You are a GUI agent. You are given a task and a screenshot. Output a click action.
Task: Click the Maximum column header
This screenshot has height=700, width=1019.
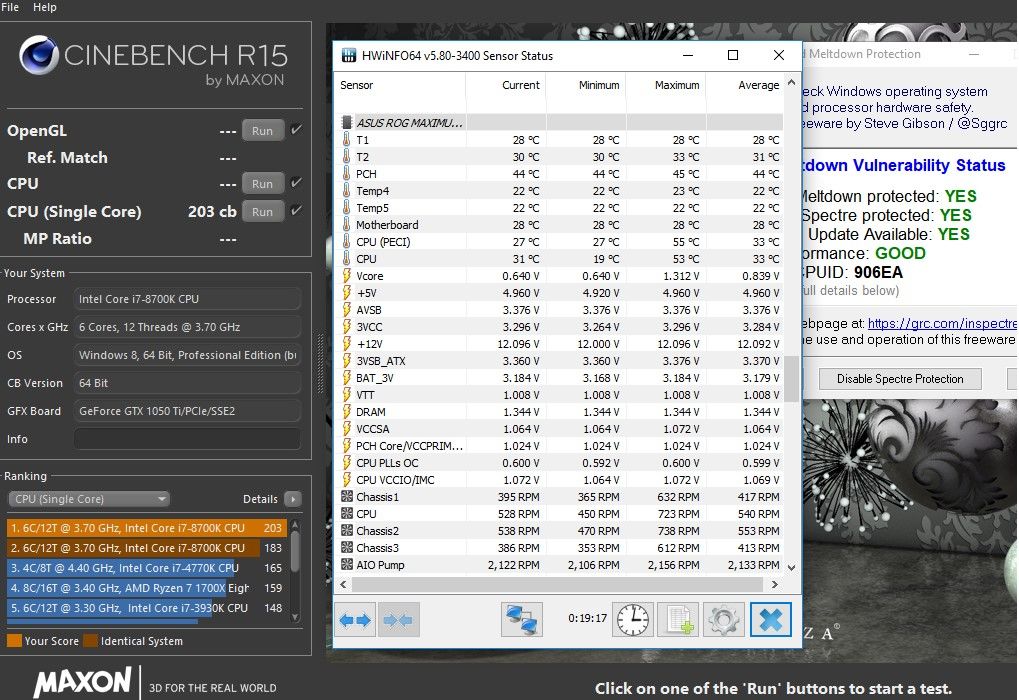click(665, 85)
